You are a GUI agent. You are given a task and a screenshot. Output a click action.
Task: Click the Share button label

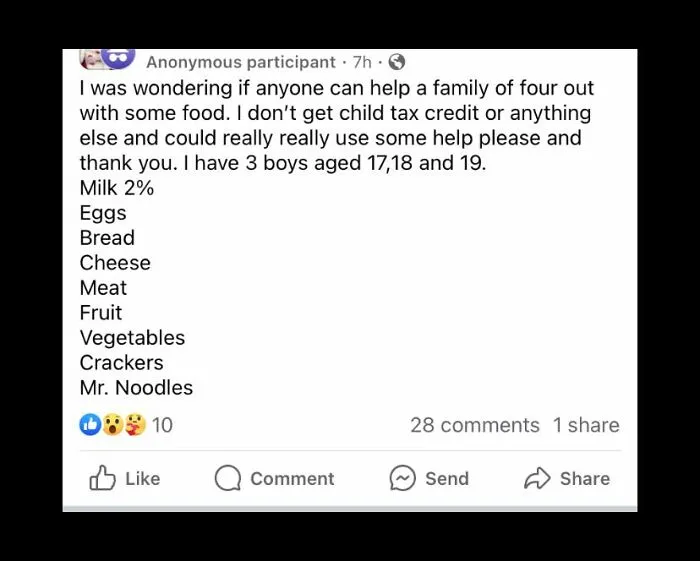click(x=585, y=478)
